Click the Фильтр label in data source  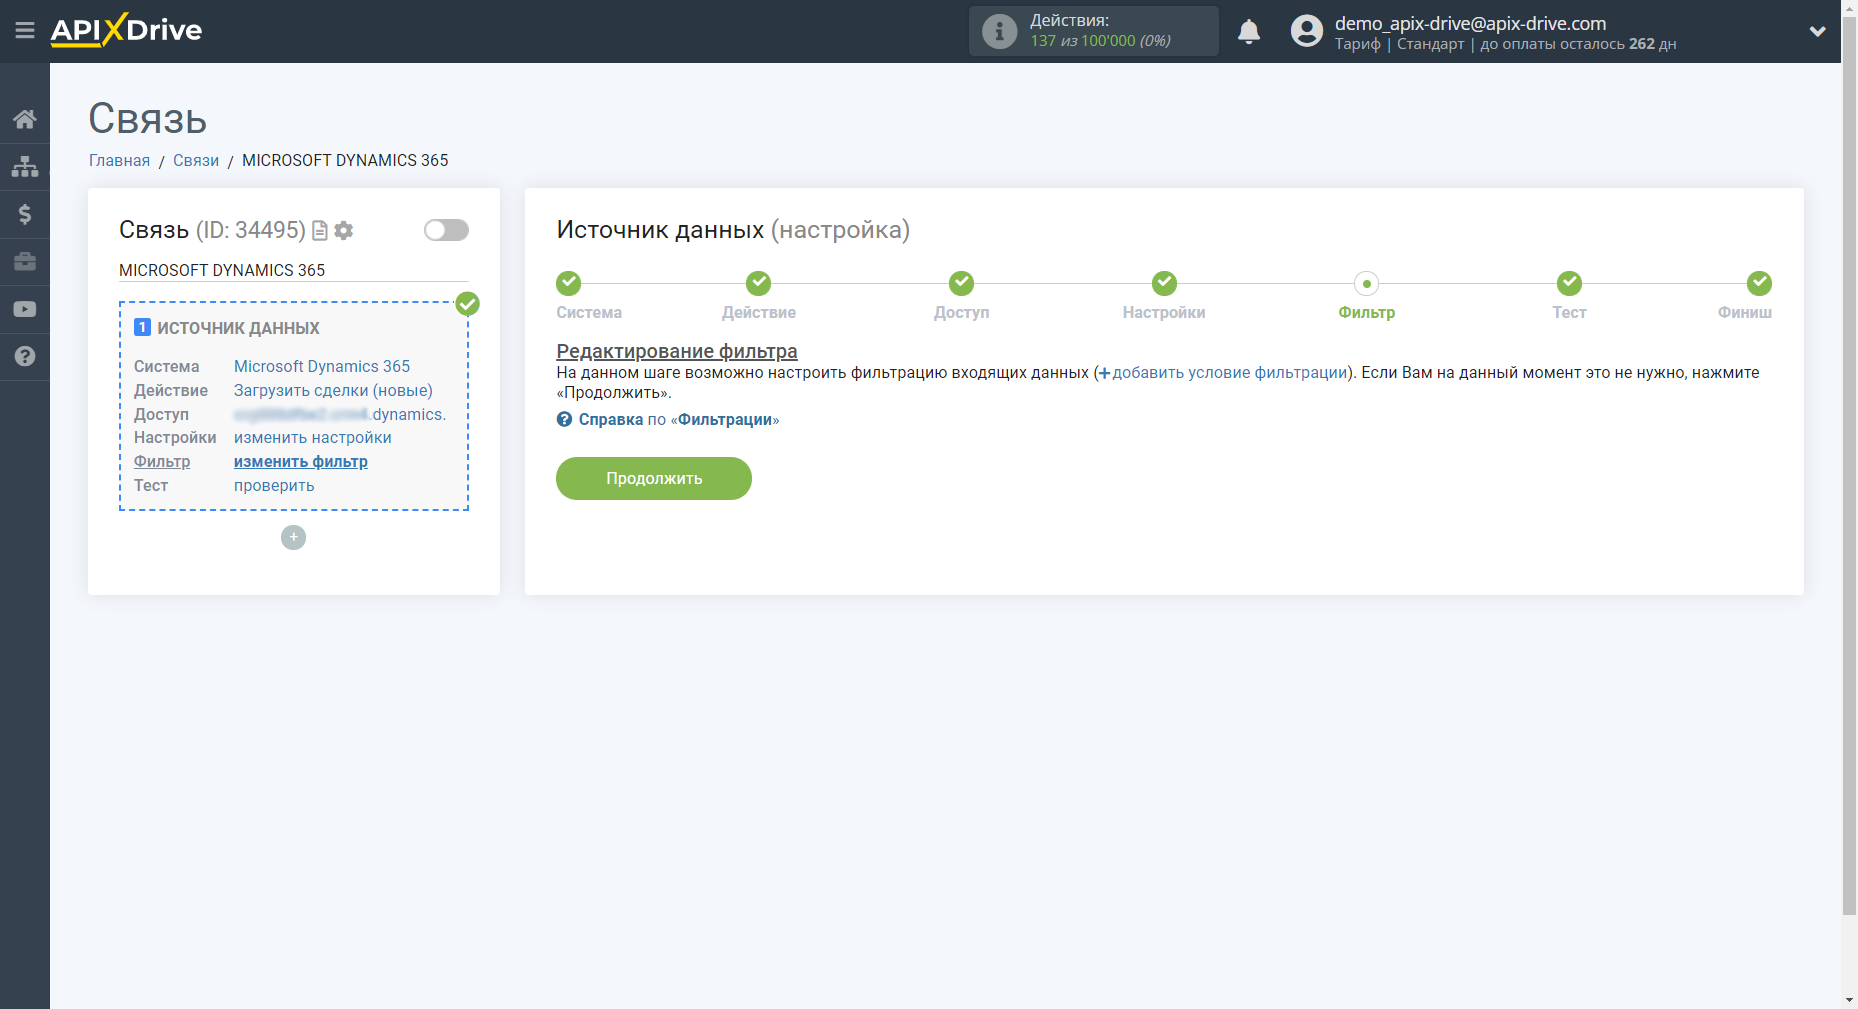162,462
